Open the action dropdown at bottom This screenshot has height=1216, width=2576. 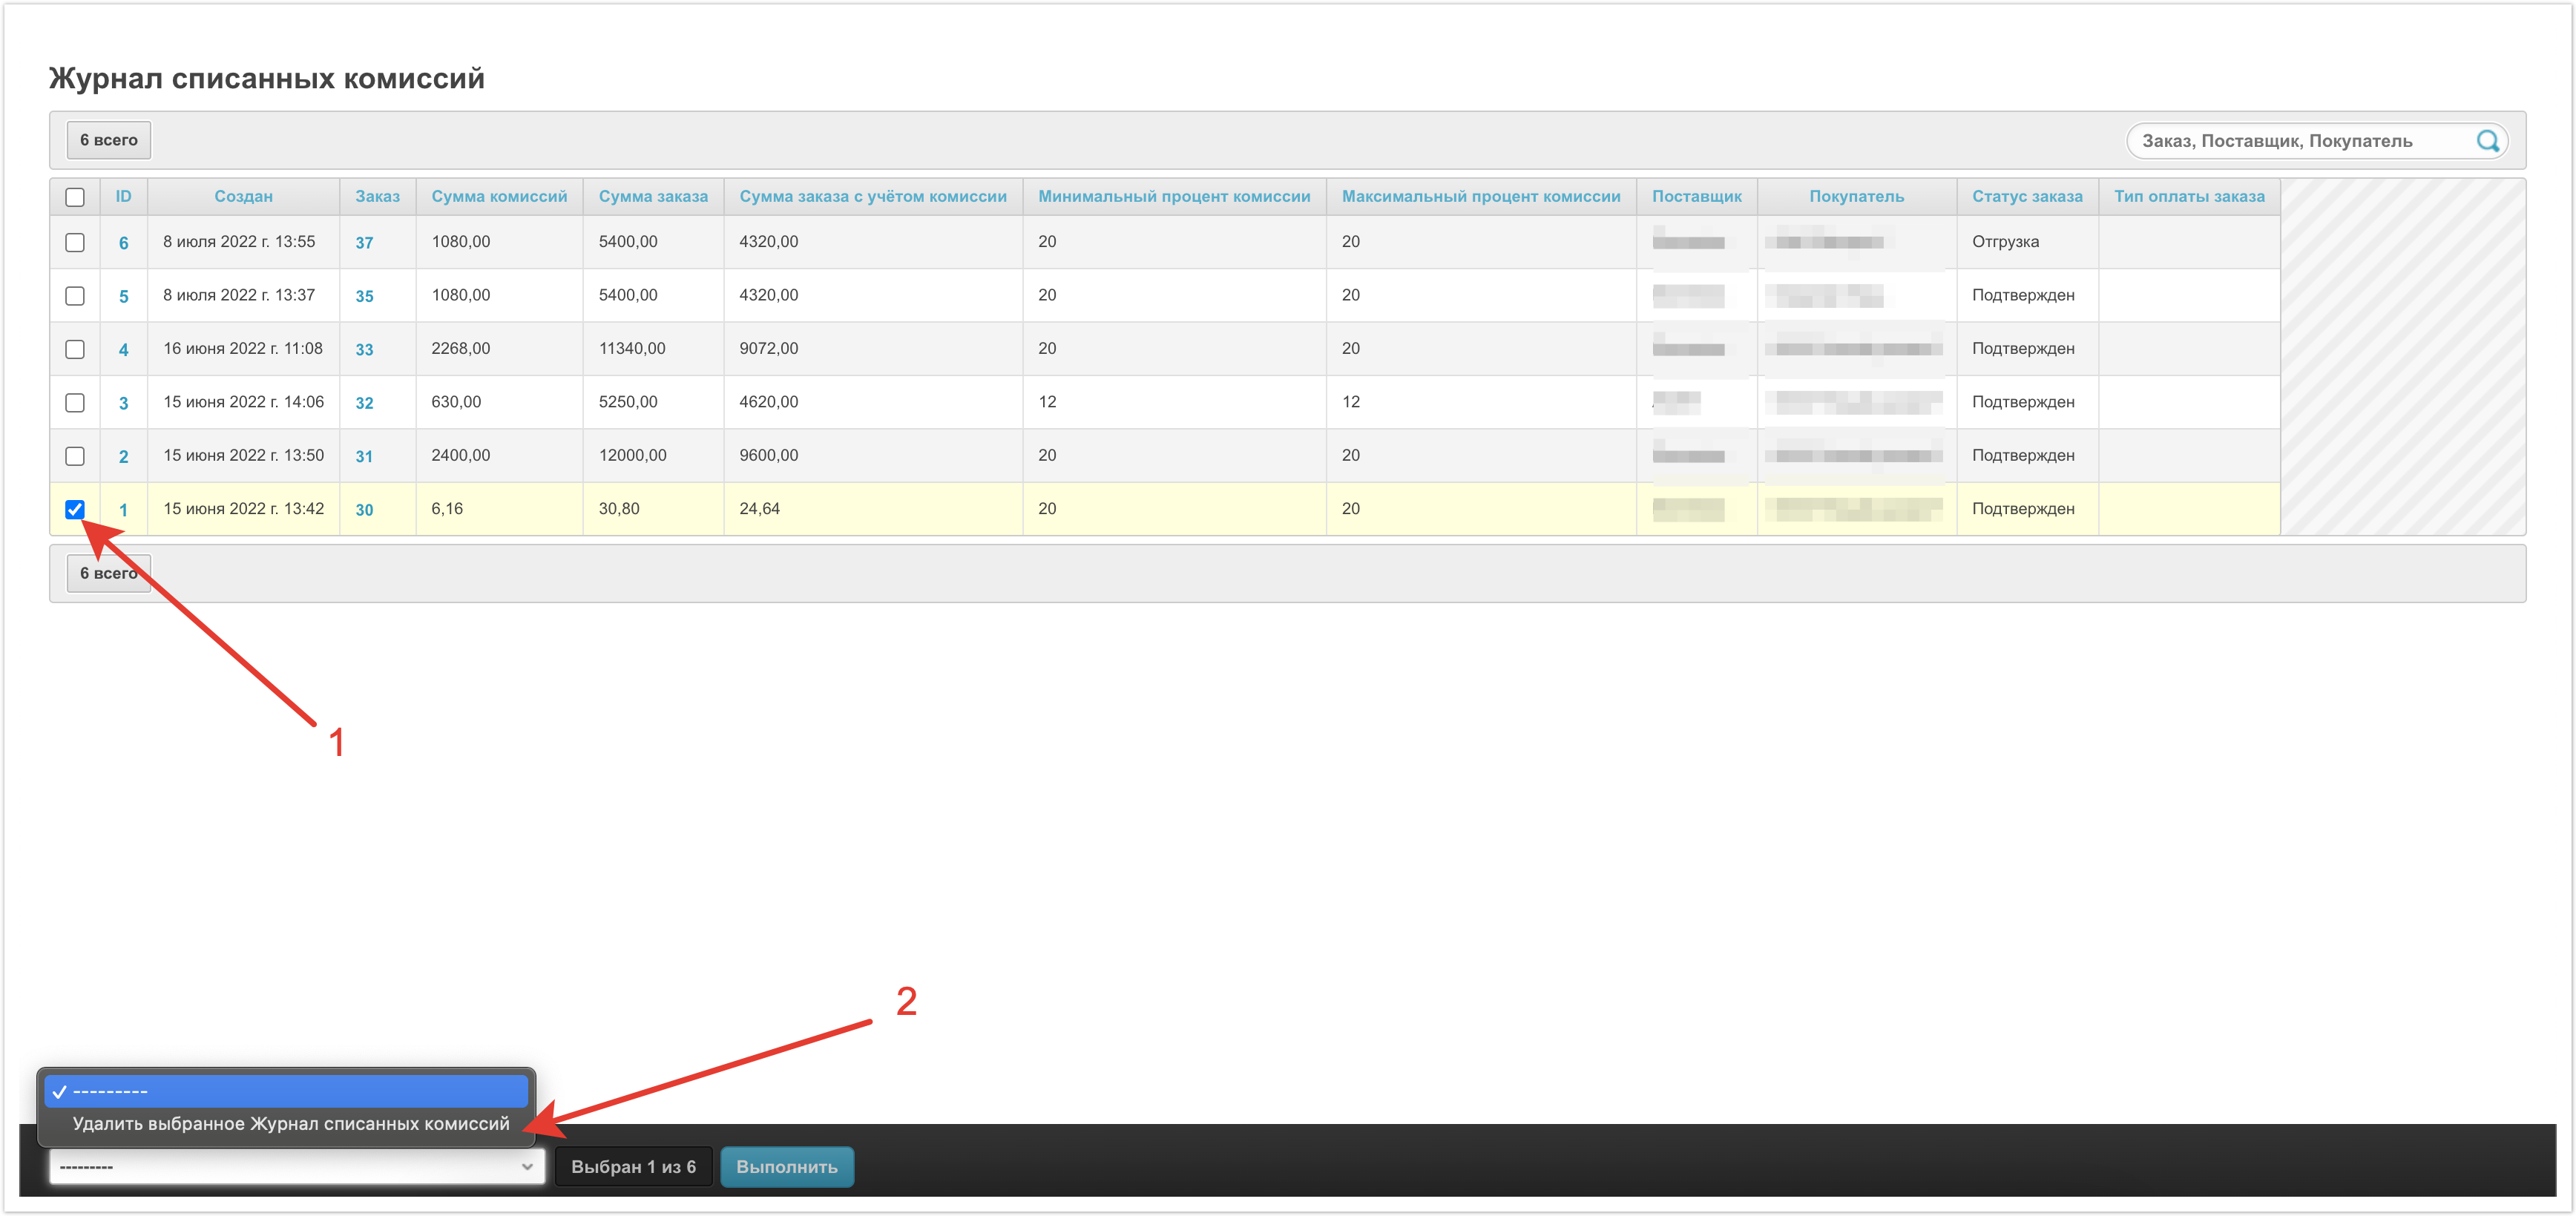point(296,1166)
